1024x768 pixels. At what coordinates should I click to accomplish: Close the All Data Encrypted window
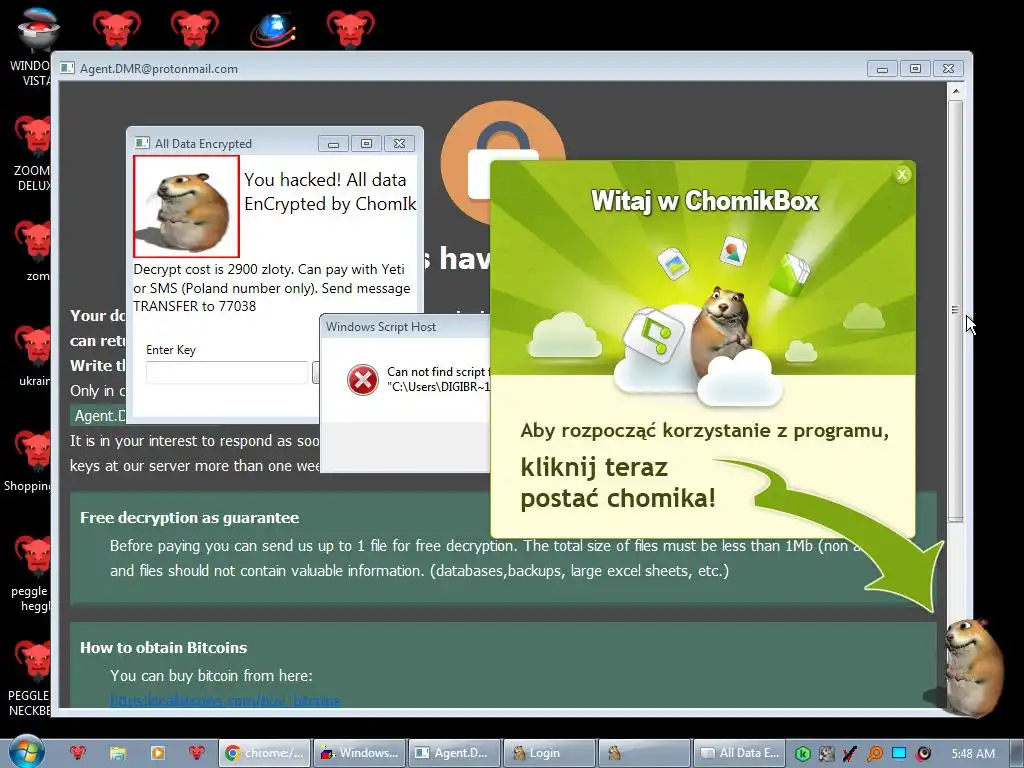click(x=400, y=144)
